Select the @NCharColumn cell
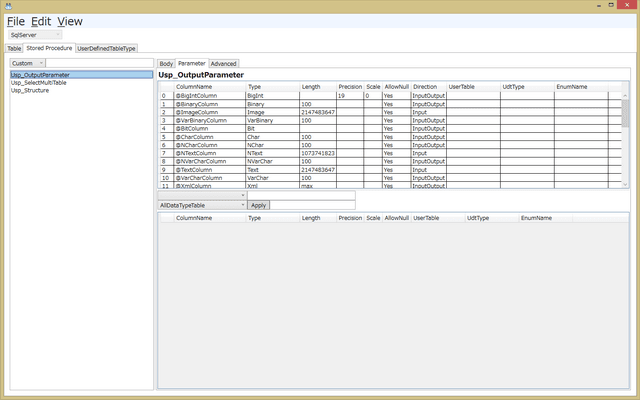Image resolution: width=640 pixels, height=400 pixels. (210, 145)
